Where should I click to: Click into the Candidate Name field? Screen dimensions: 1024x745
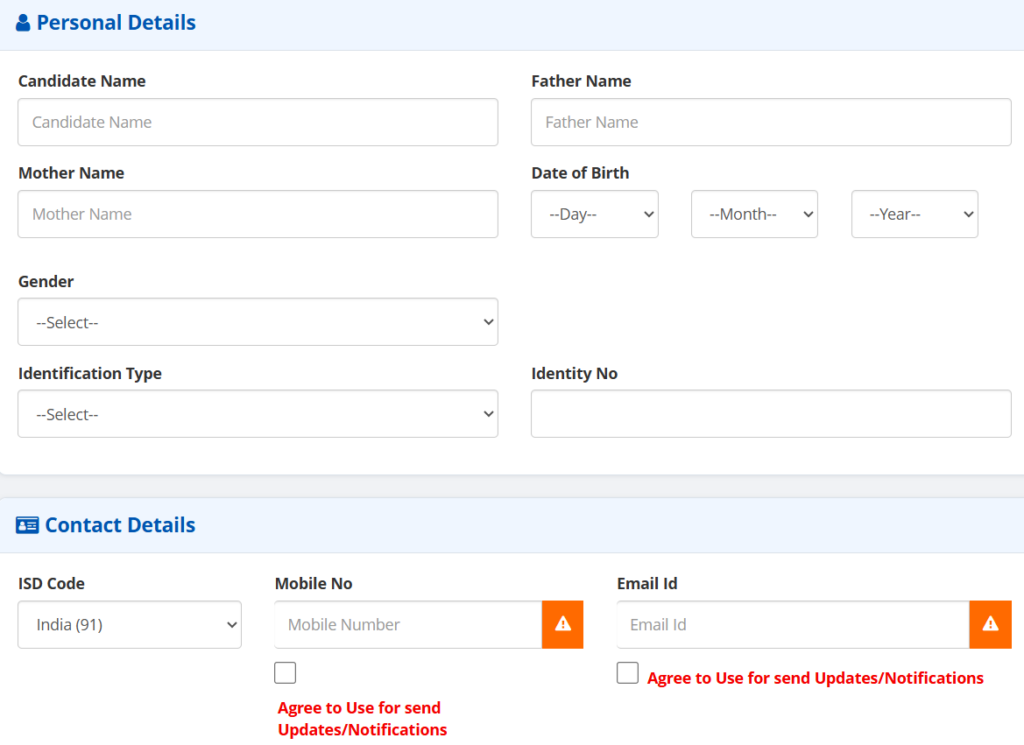(258, 122)
